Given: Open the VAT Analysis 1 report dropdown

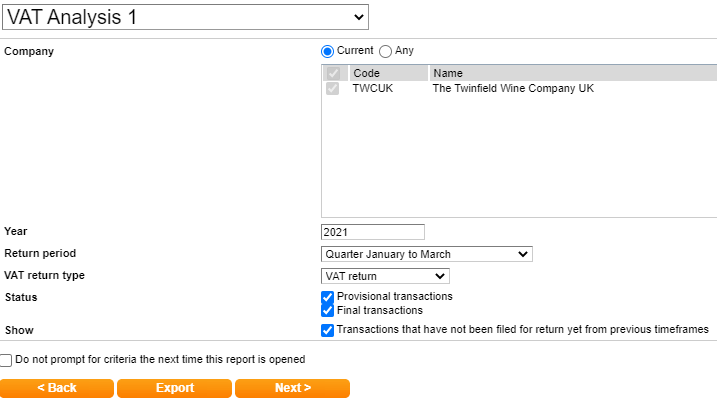Looking at the screenshot, I should pos(185,17).
